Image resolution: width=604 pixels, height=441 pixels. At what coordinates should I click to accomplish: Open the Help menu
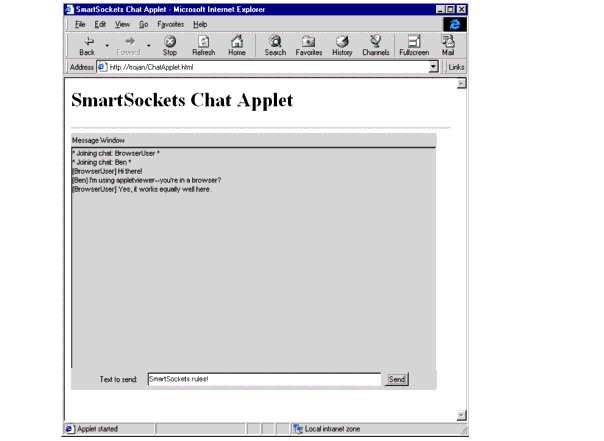point(200,24)
